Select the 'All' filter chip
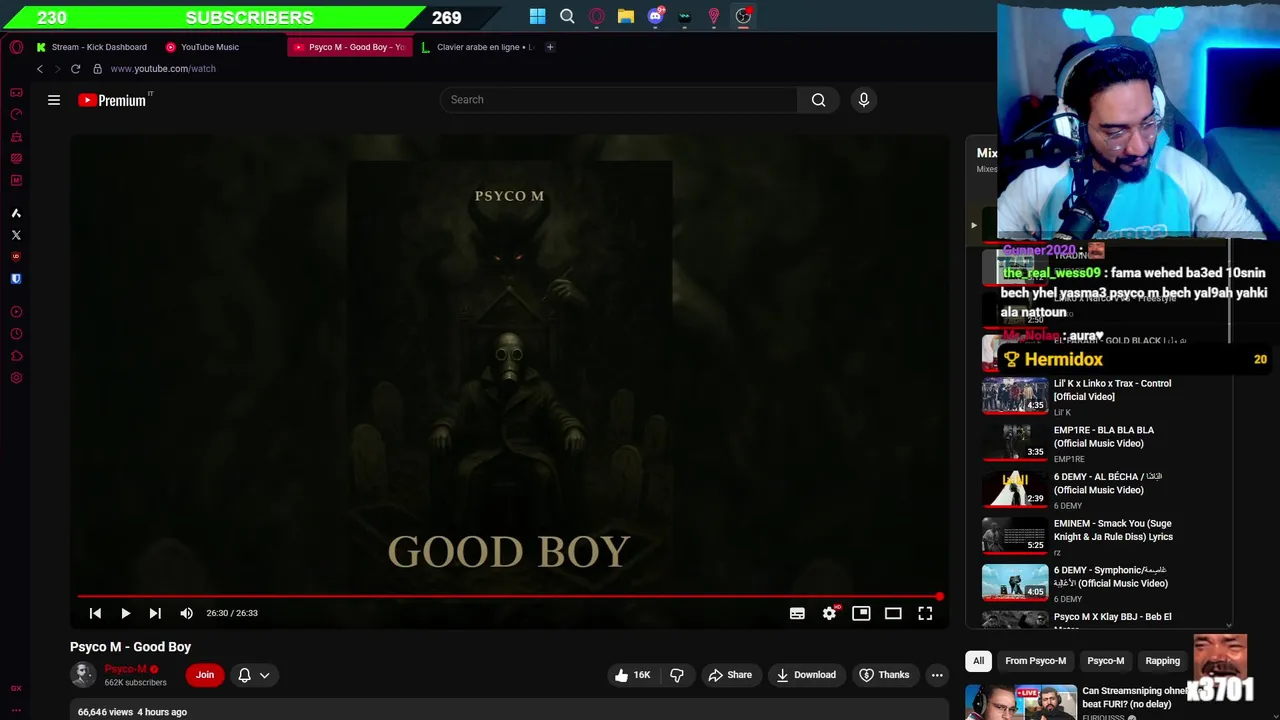This screenshot has width=1280, height=720. click(979, 661)
